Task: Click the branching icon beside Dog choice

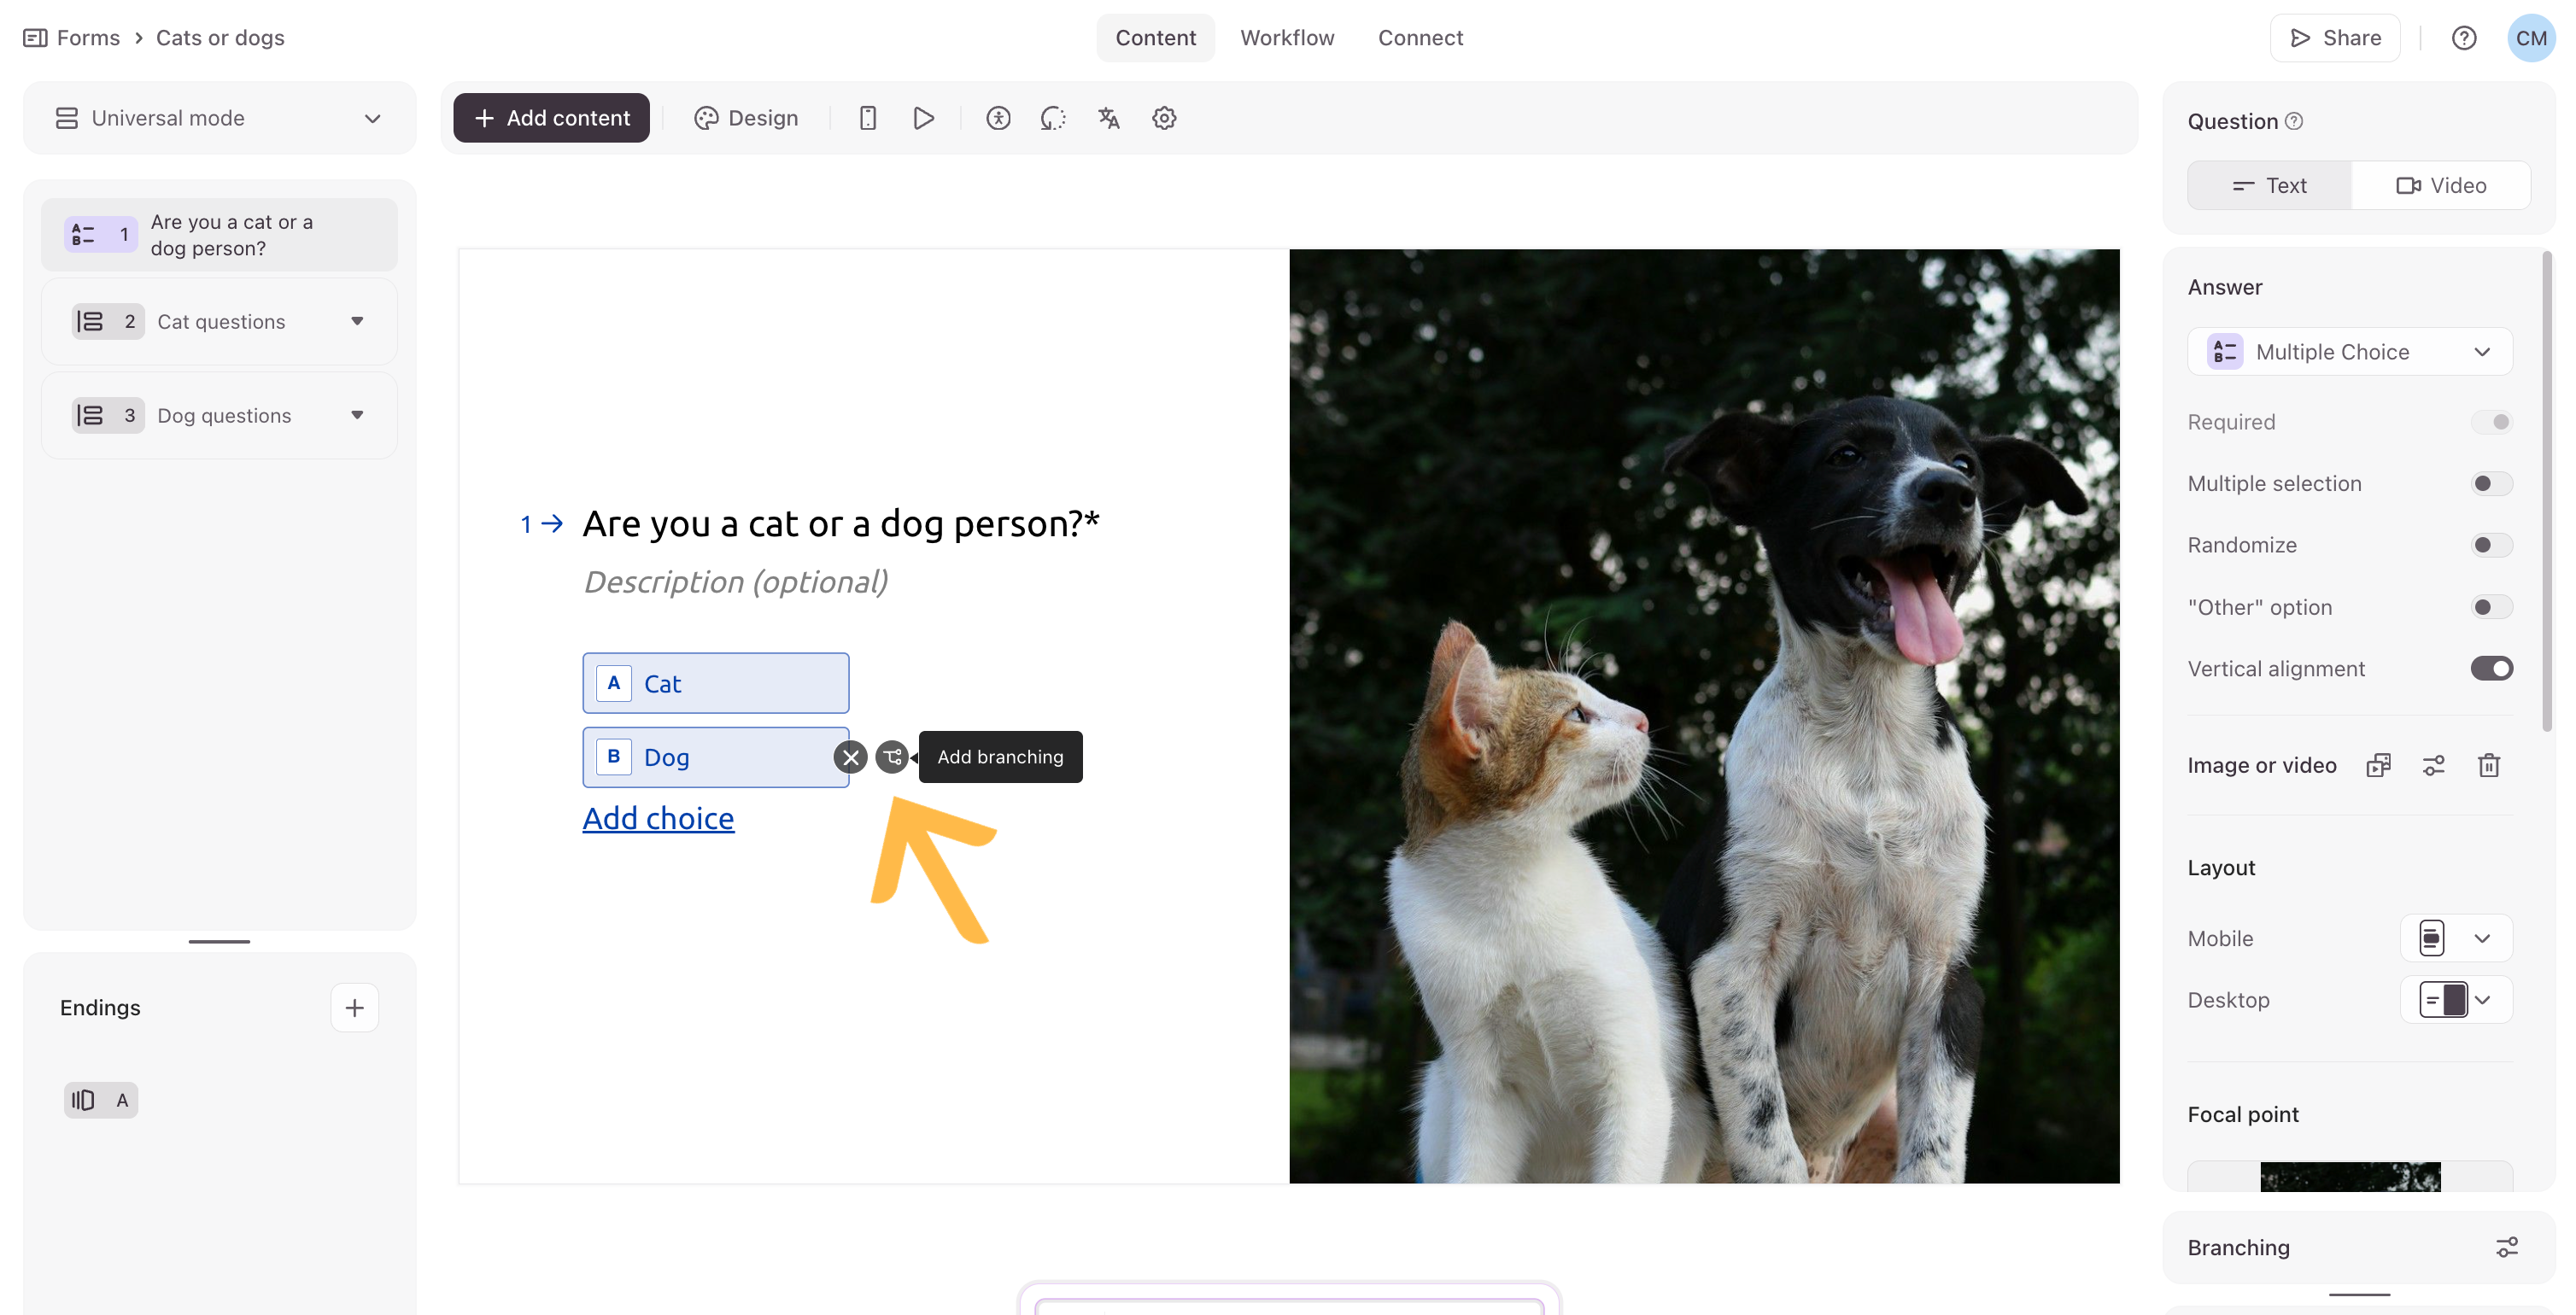Action: coord(891,757)
